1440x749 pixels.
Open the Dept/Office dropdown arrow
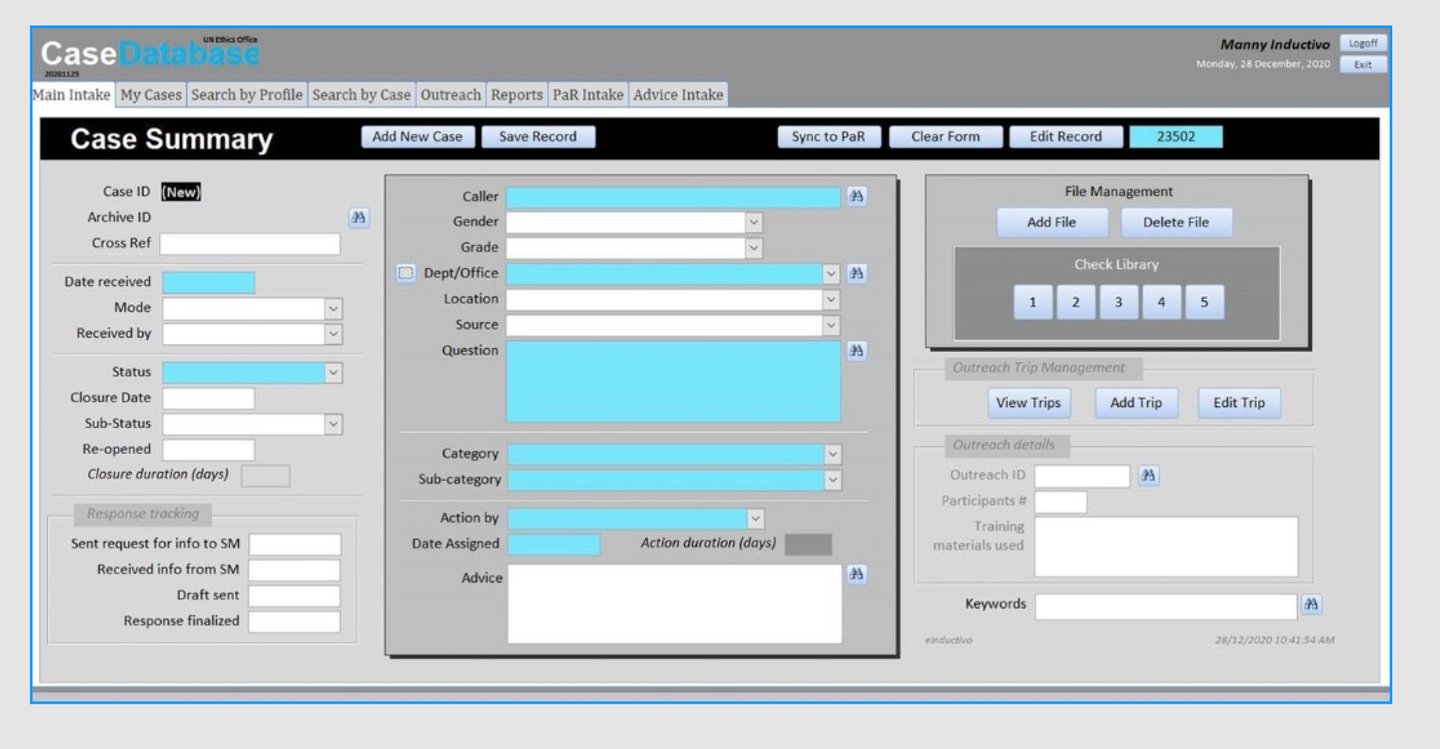click(831, 273)
